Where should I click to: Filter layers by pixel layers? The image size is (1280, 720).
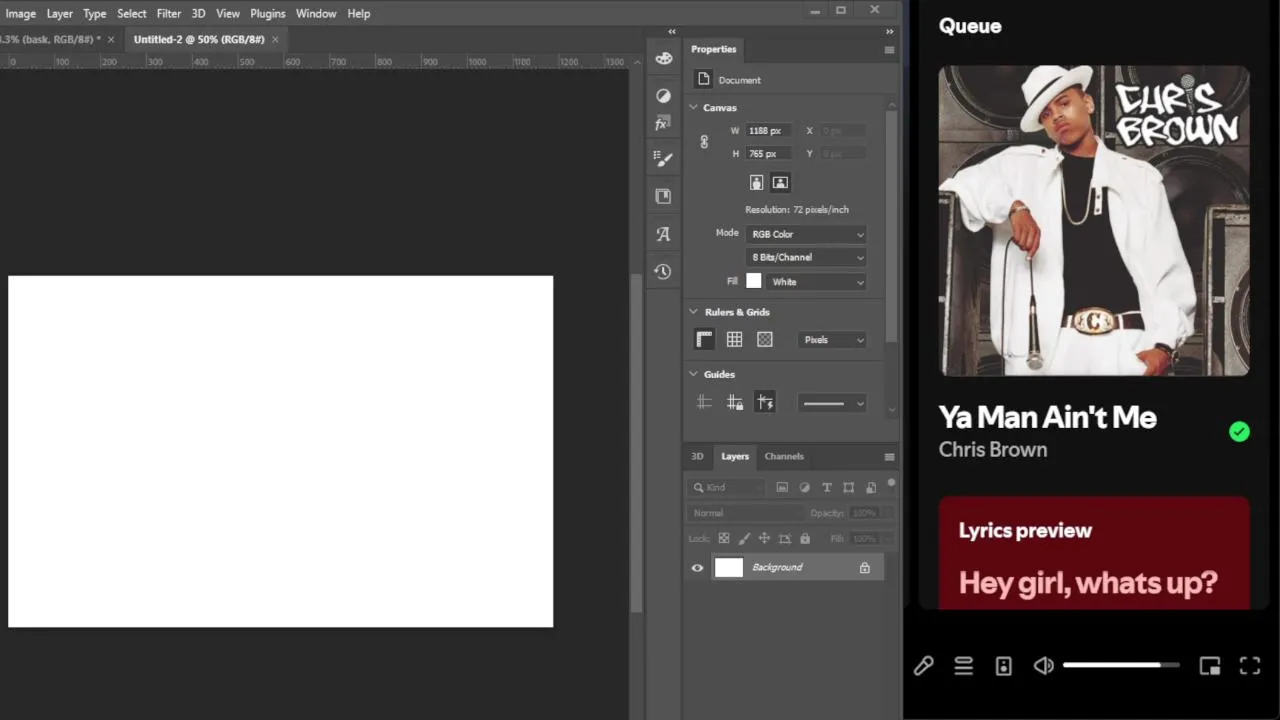pos(782,487)
